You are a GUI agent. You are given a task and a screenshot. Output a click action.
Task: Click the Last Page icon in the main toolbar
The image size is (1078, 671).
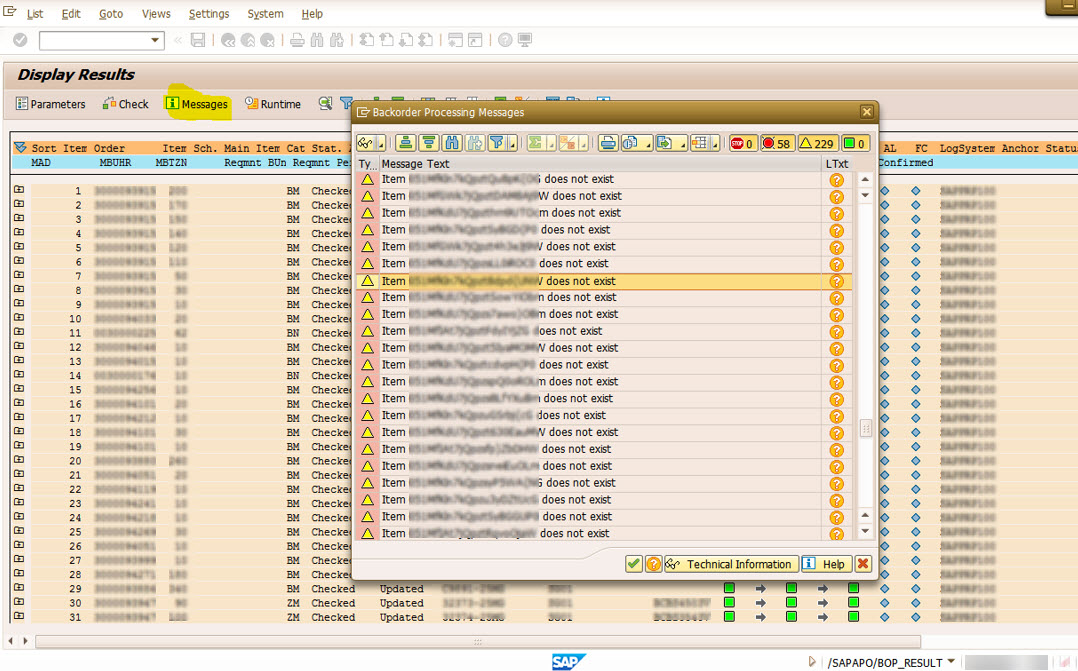426,40
